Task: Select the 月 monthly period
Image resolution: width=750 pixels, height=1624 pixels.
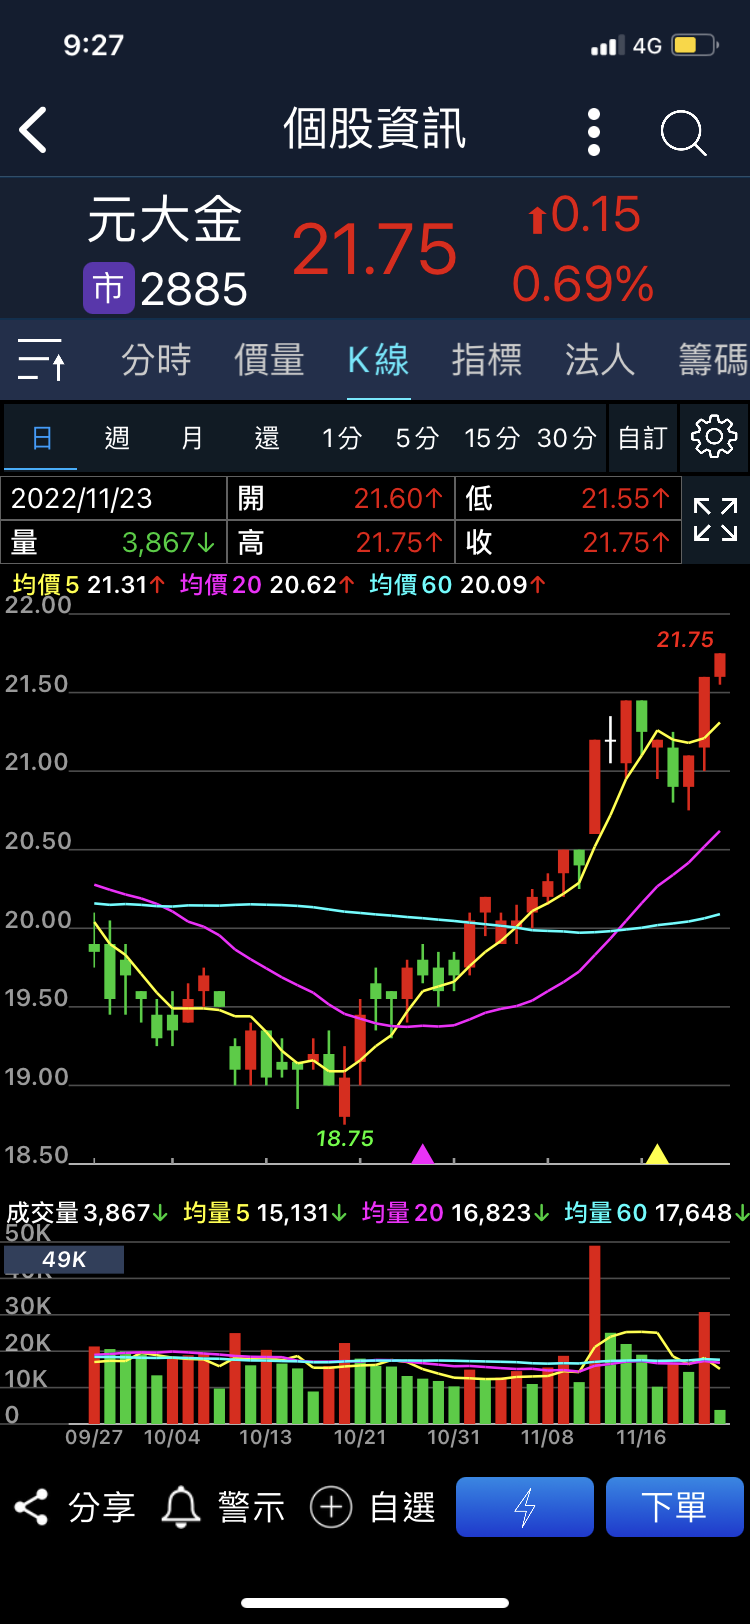Action: 192,438
